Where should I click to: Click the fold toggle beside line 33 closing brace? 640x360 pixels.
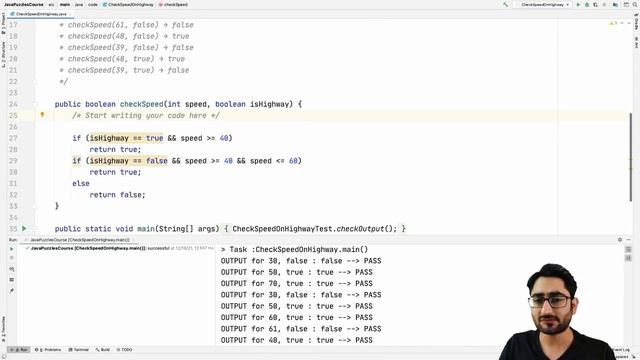pos(35,206)
